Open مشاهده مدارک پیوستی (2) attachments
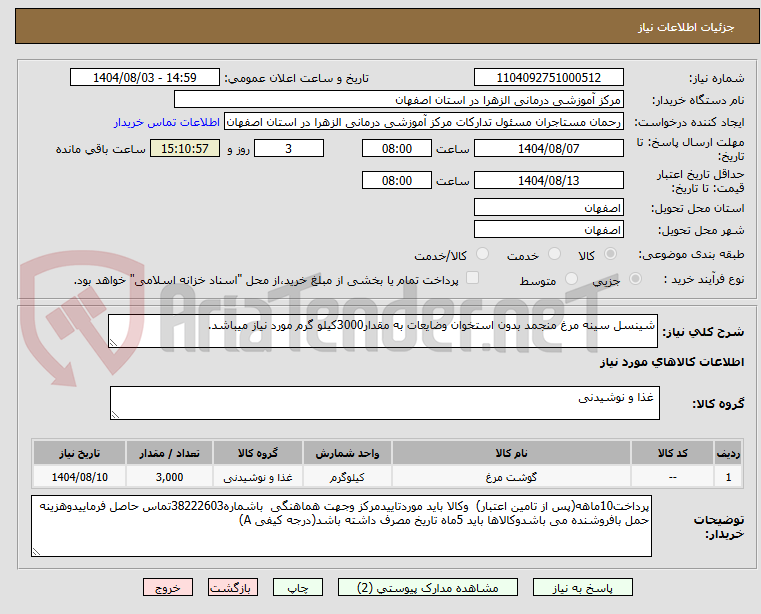This screenshot has width=761, height=614. tap(428, 587)
